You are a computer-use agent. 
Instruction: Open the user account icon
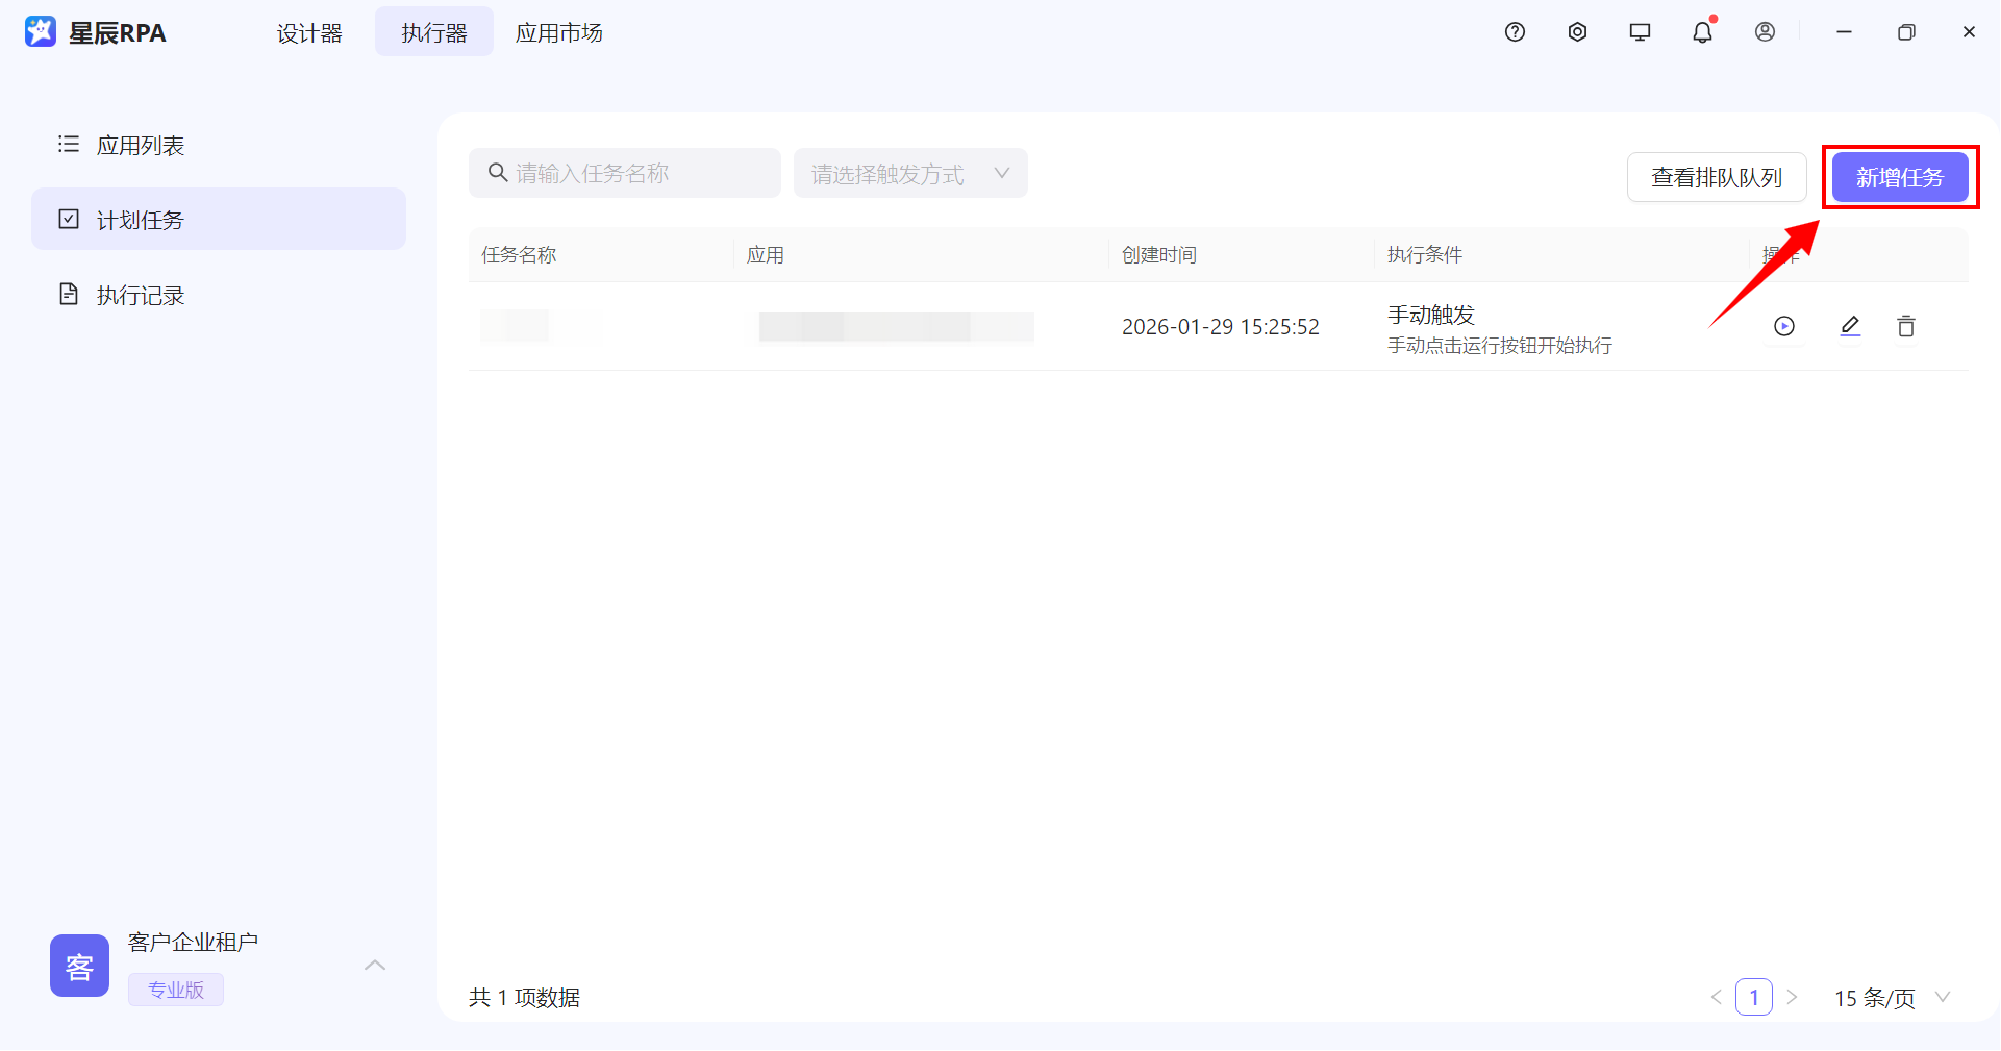pyautogui.click(x=1764, y=31)
